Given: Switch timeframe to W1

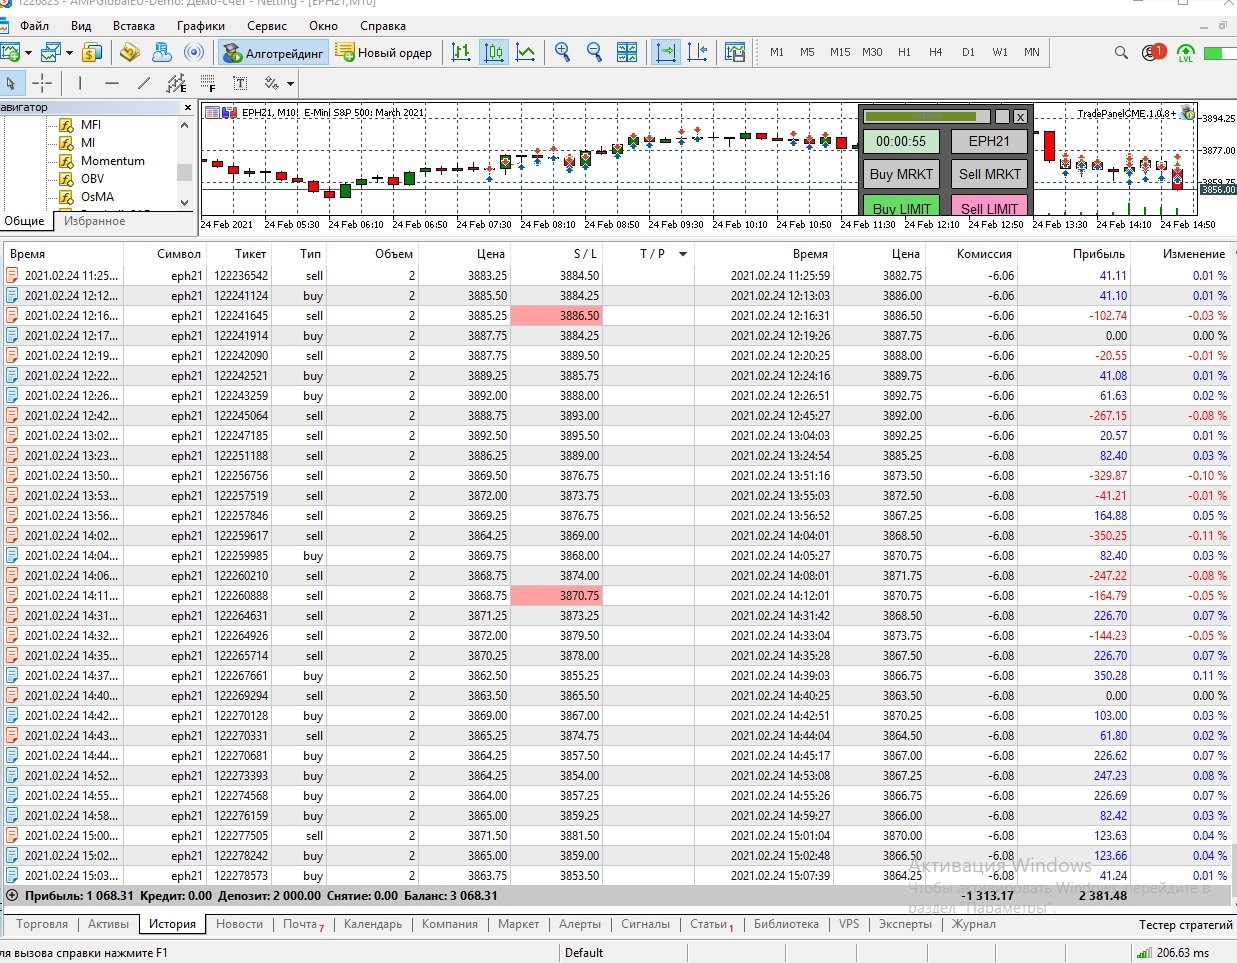Looking at the screenshot, I should [1000, 52].
